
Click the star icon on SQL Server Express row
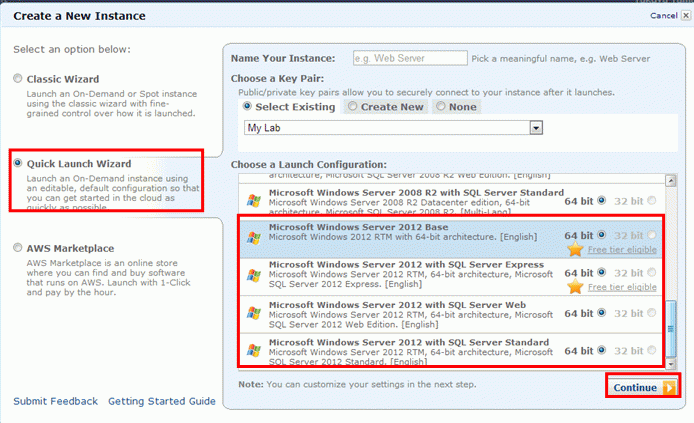575,287
